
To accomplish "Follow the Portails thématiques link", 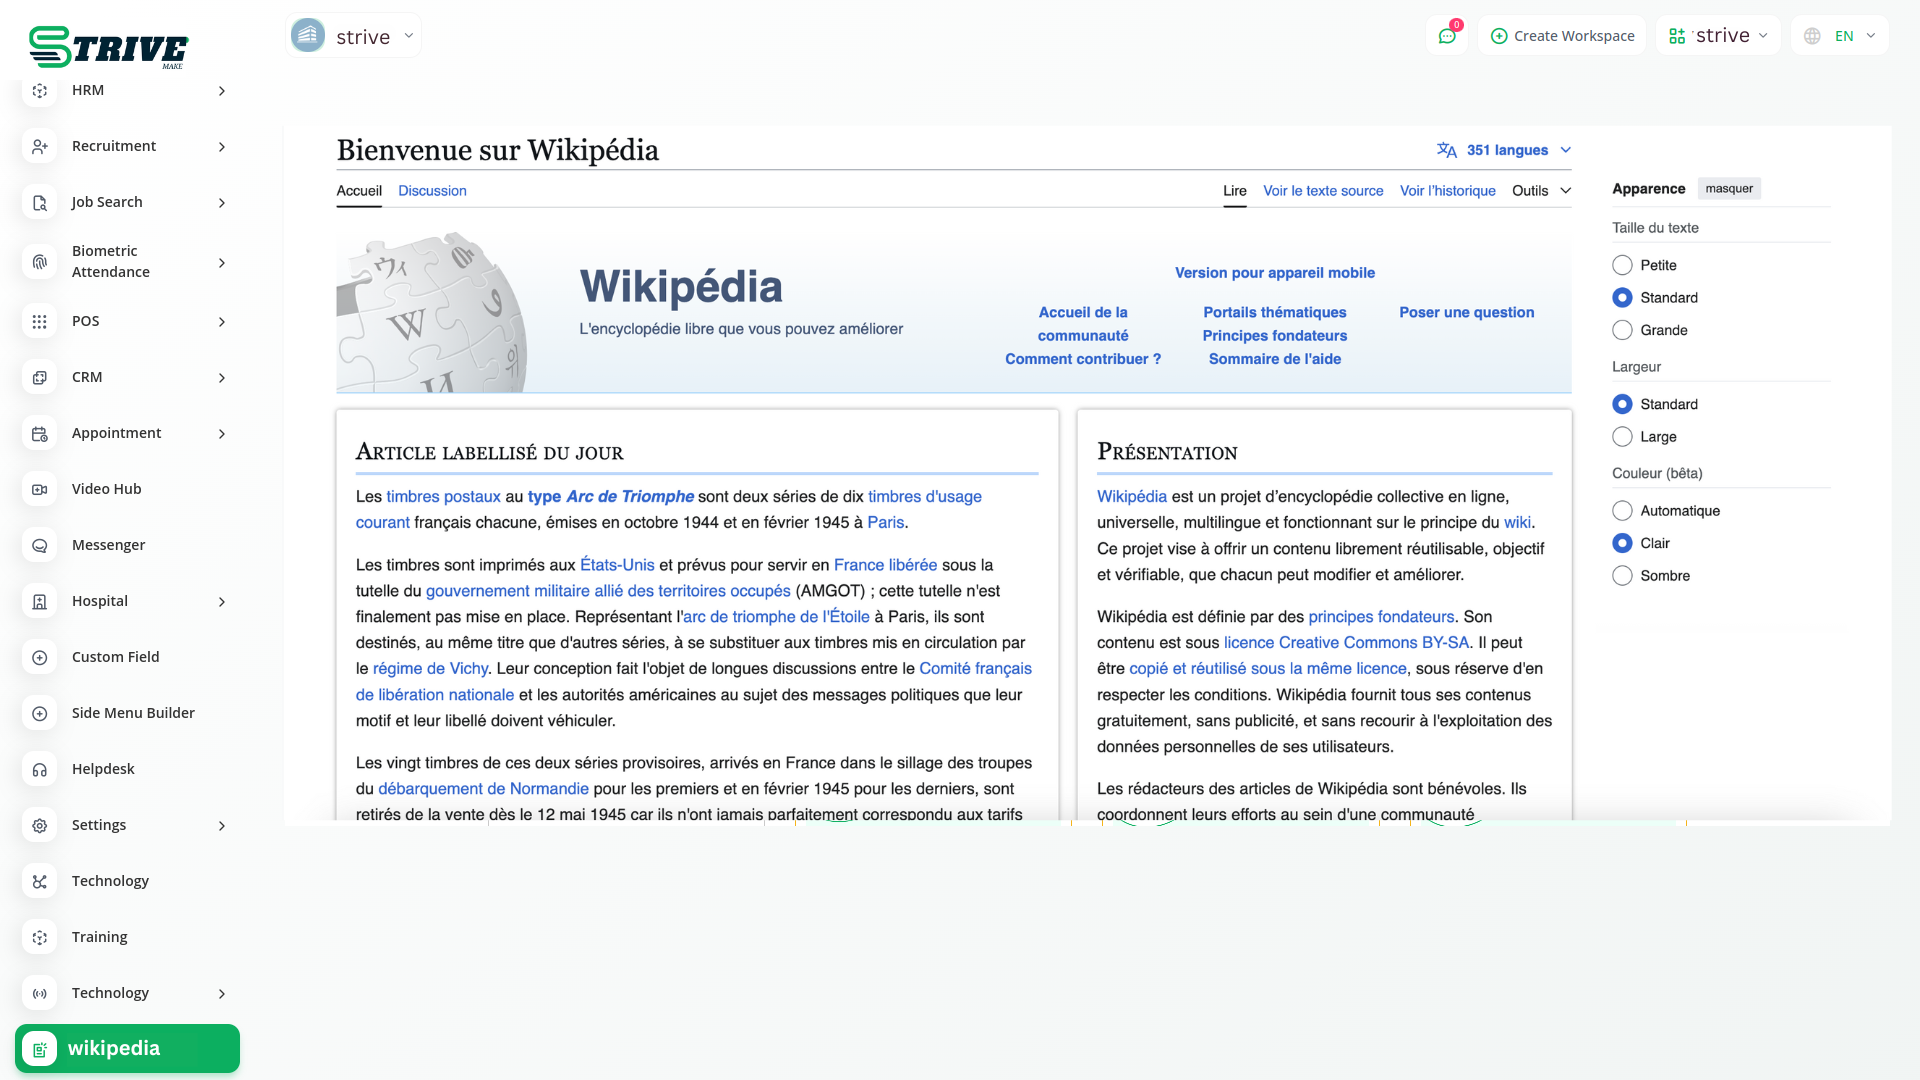I will pyautogui.click(x=1274, y=312).
